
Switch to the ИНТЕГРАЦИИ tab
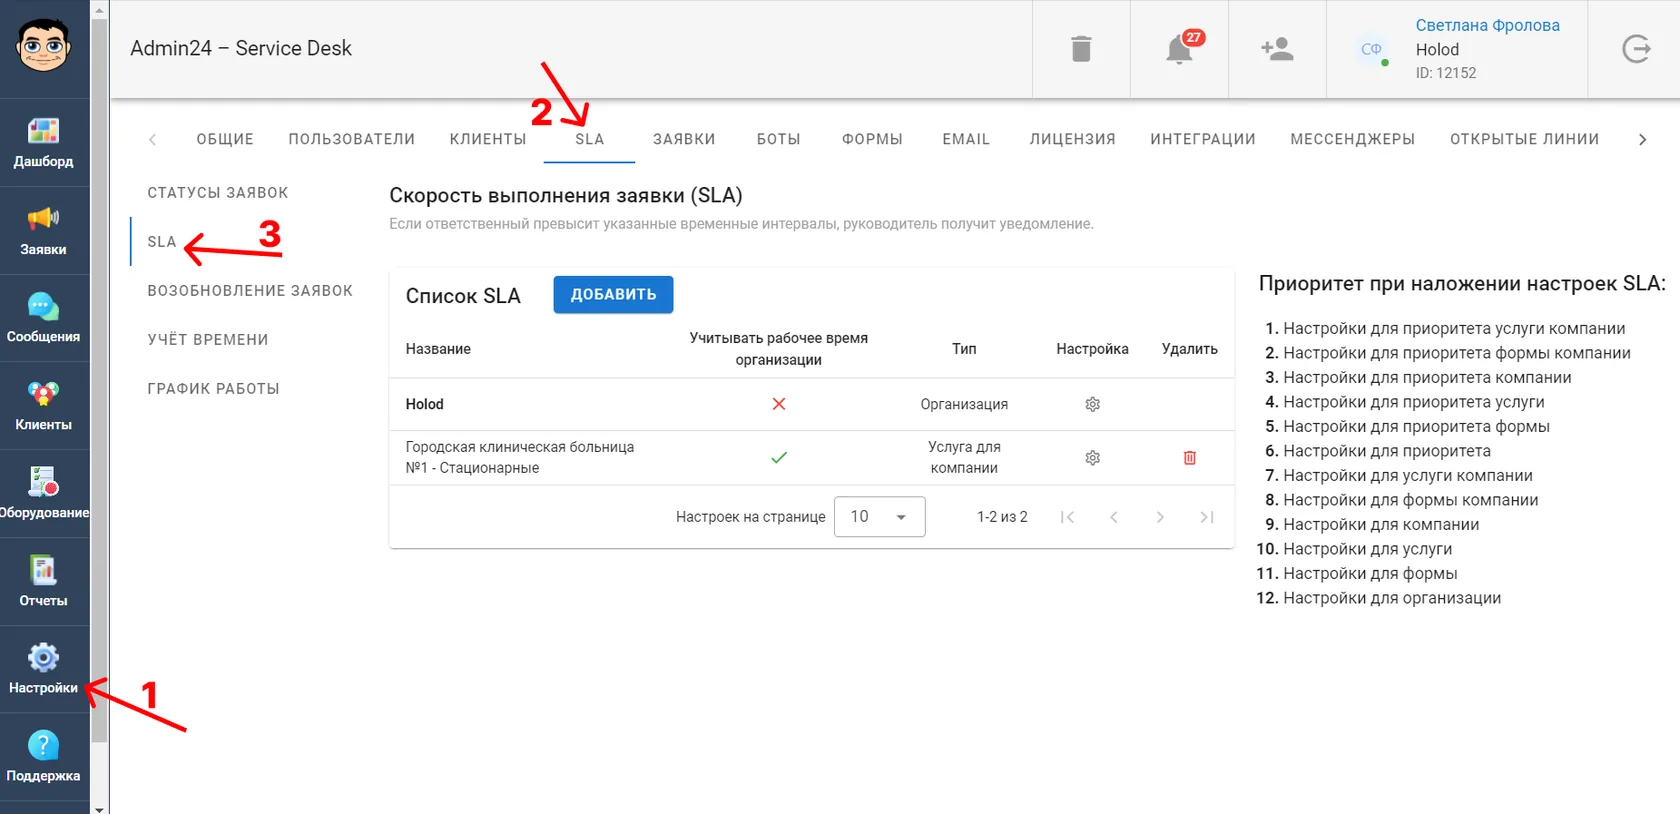[x=1203, y=139]
